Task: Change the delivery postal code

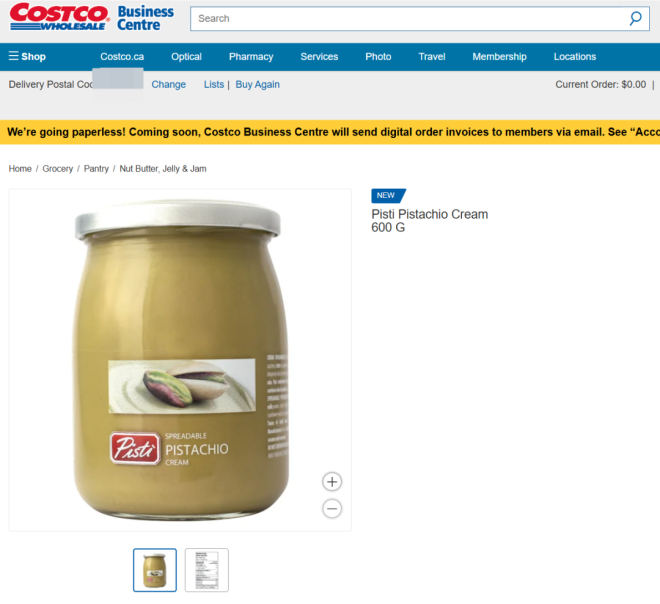Action: [x=168, y=85]
